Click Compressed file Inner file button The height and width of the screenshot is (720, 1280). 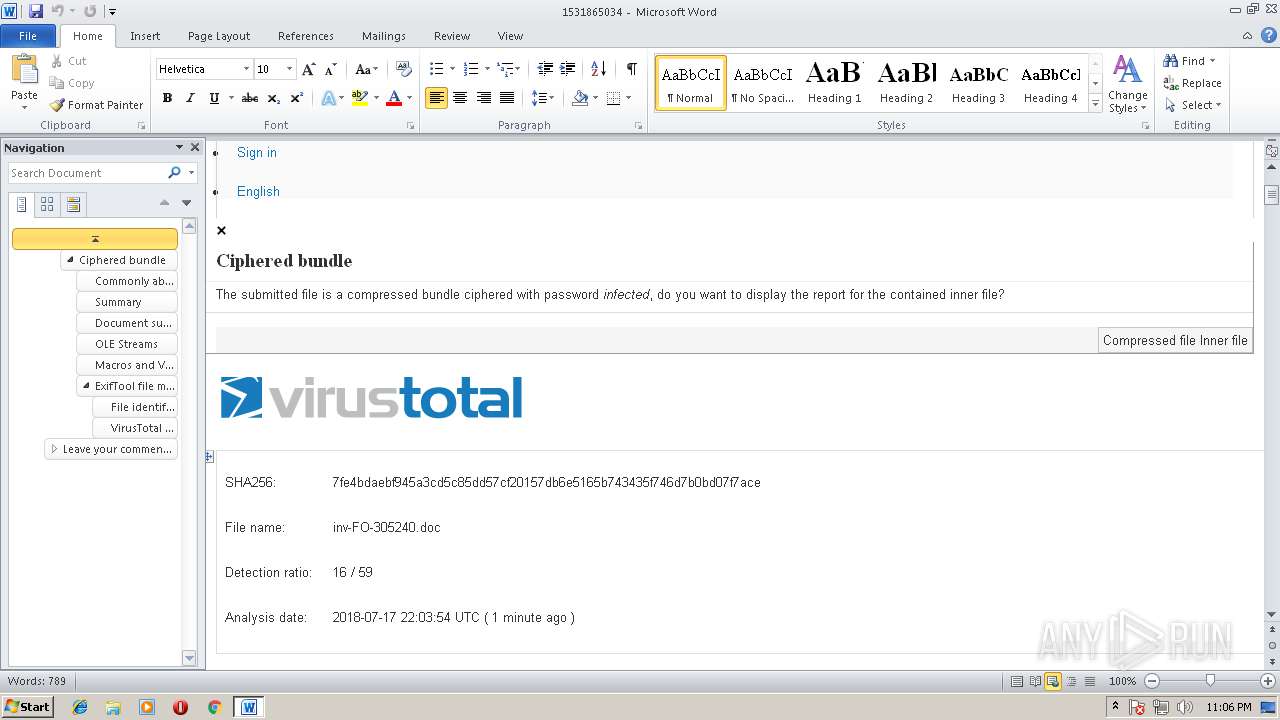1175,340
